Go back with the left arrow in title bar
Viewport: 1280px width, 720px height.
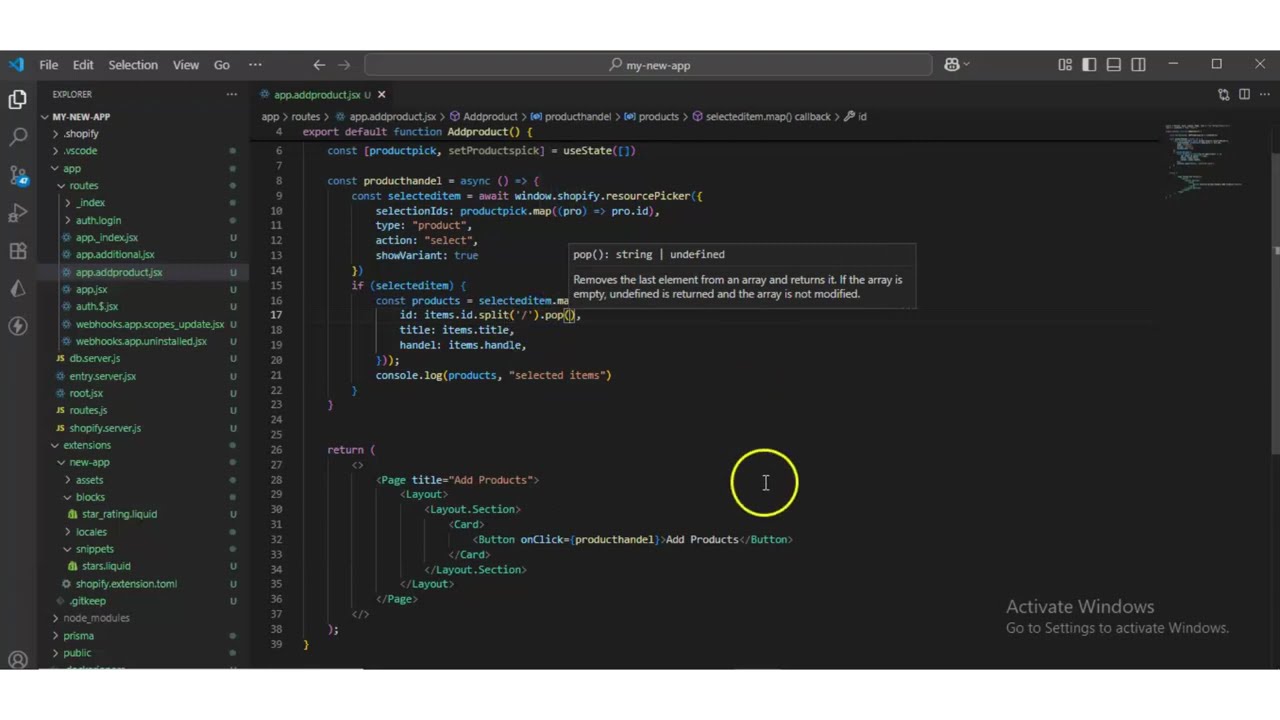(319, 65)
